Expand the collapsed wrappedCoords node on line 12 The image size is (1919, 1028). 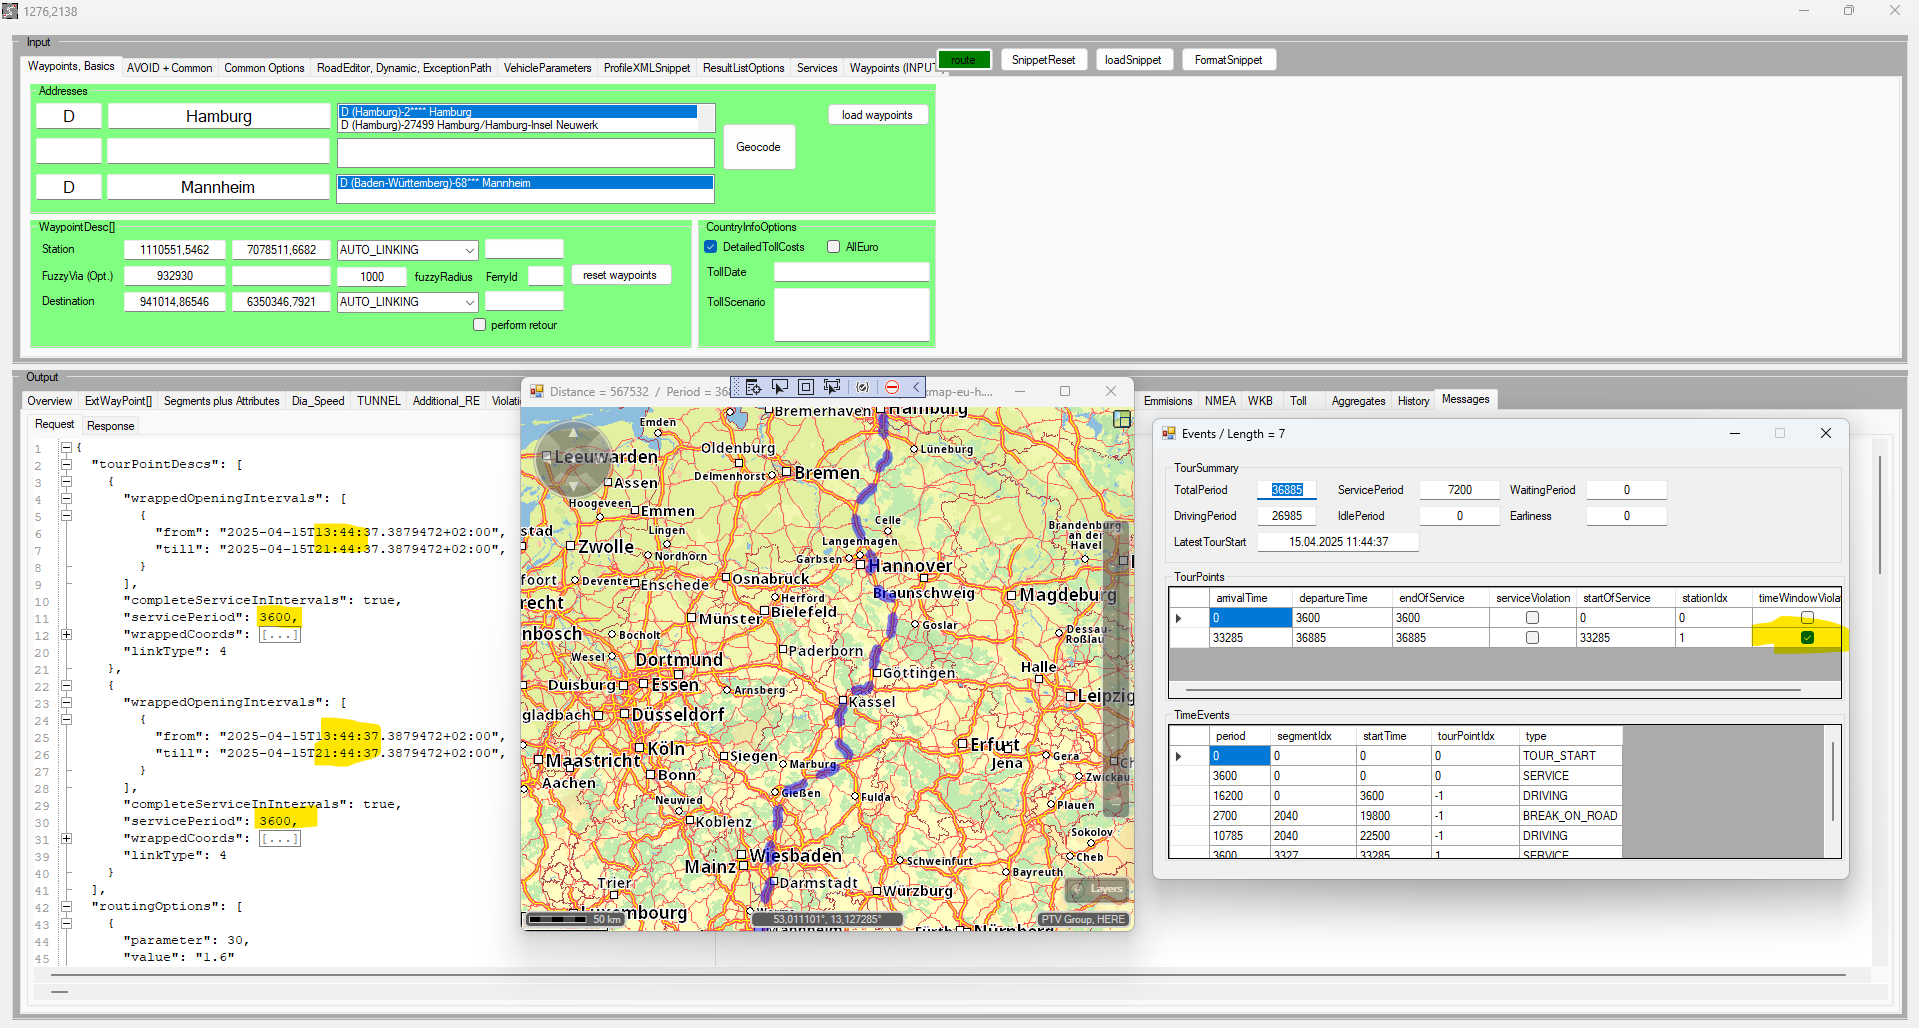click(66, 635)
